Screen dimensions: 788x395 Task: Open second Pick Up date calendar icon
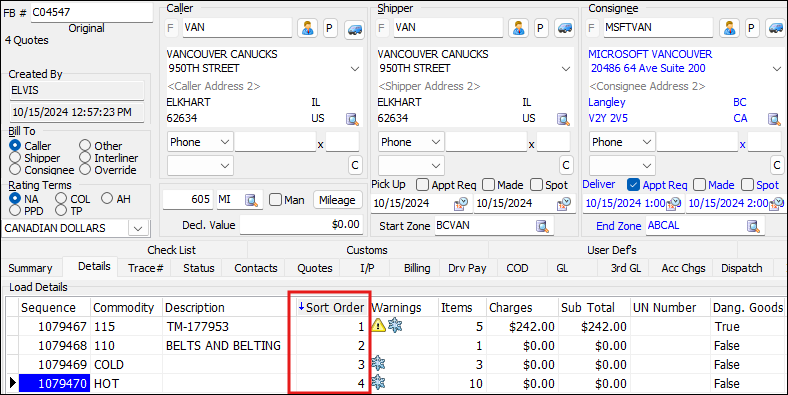(x=564, y=204)
